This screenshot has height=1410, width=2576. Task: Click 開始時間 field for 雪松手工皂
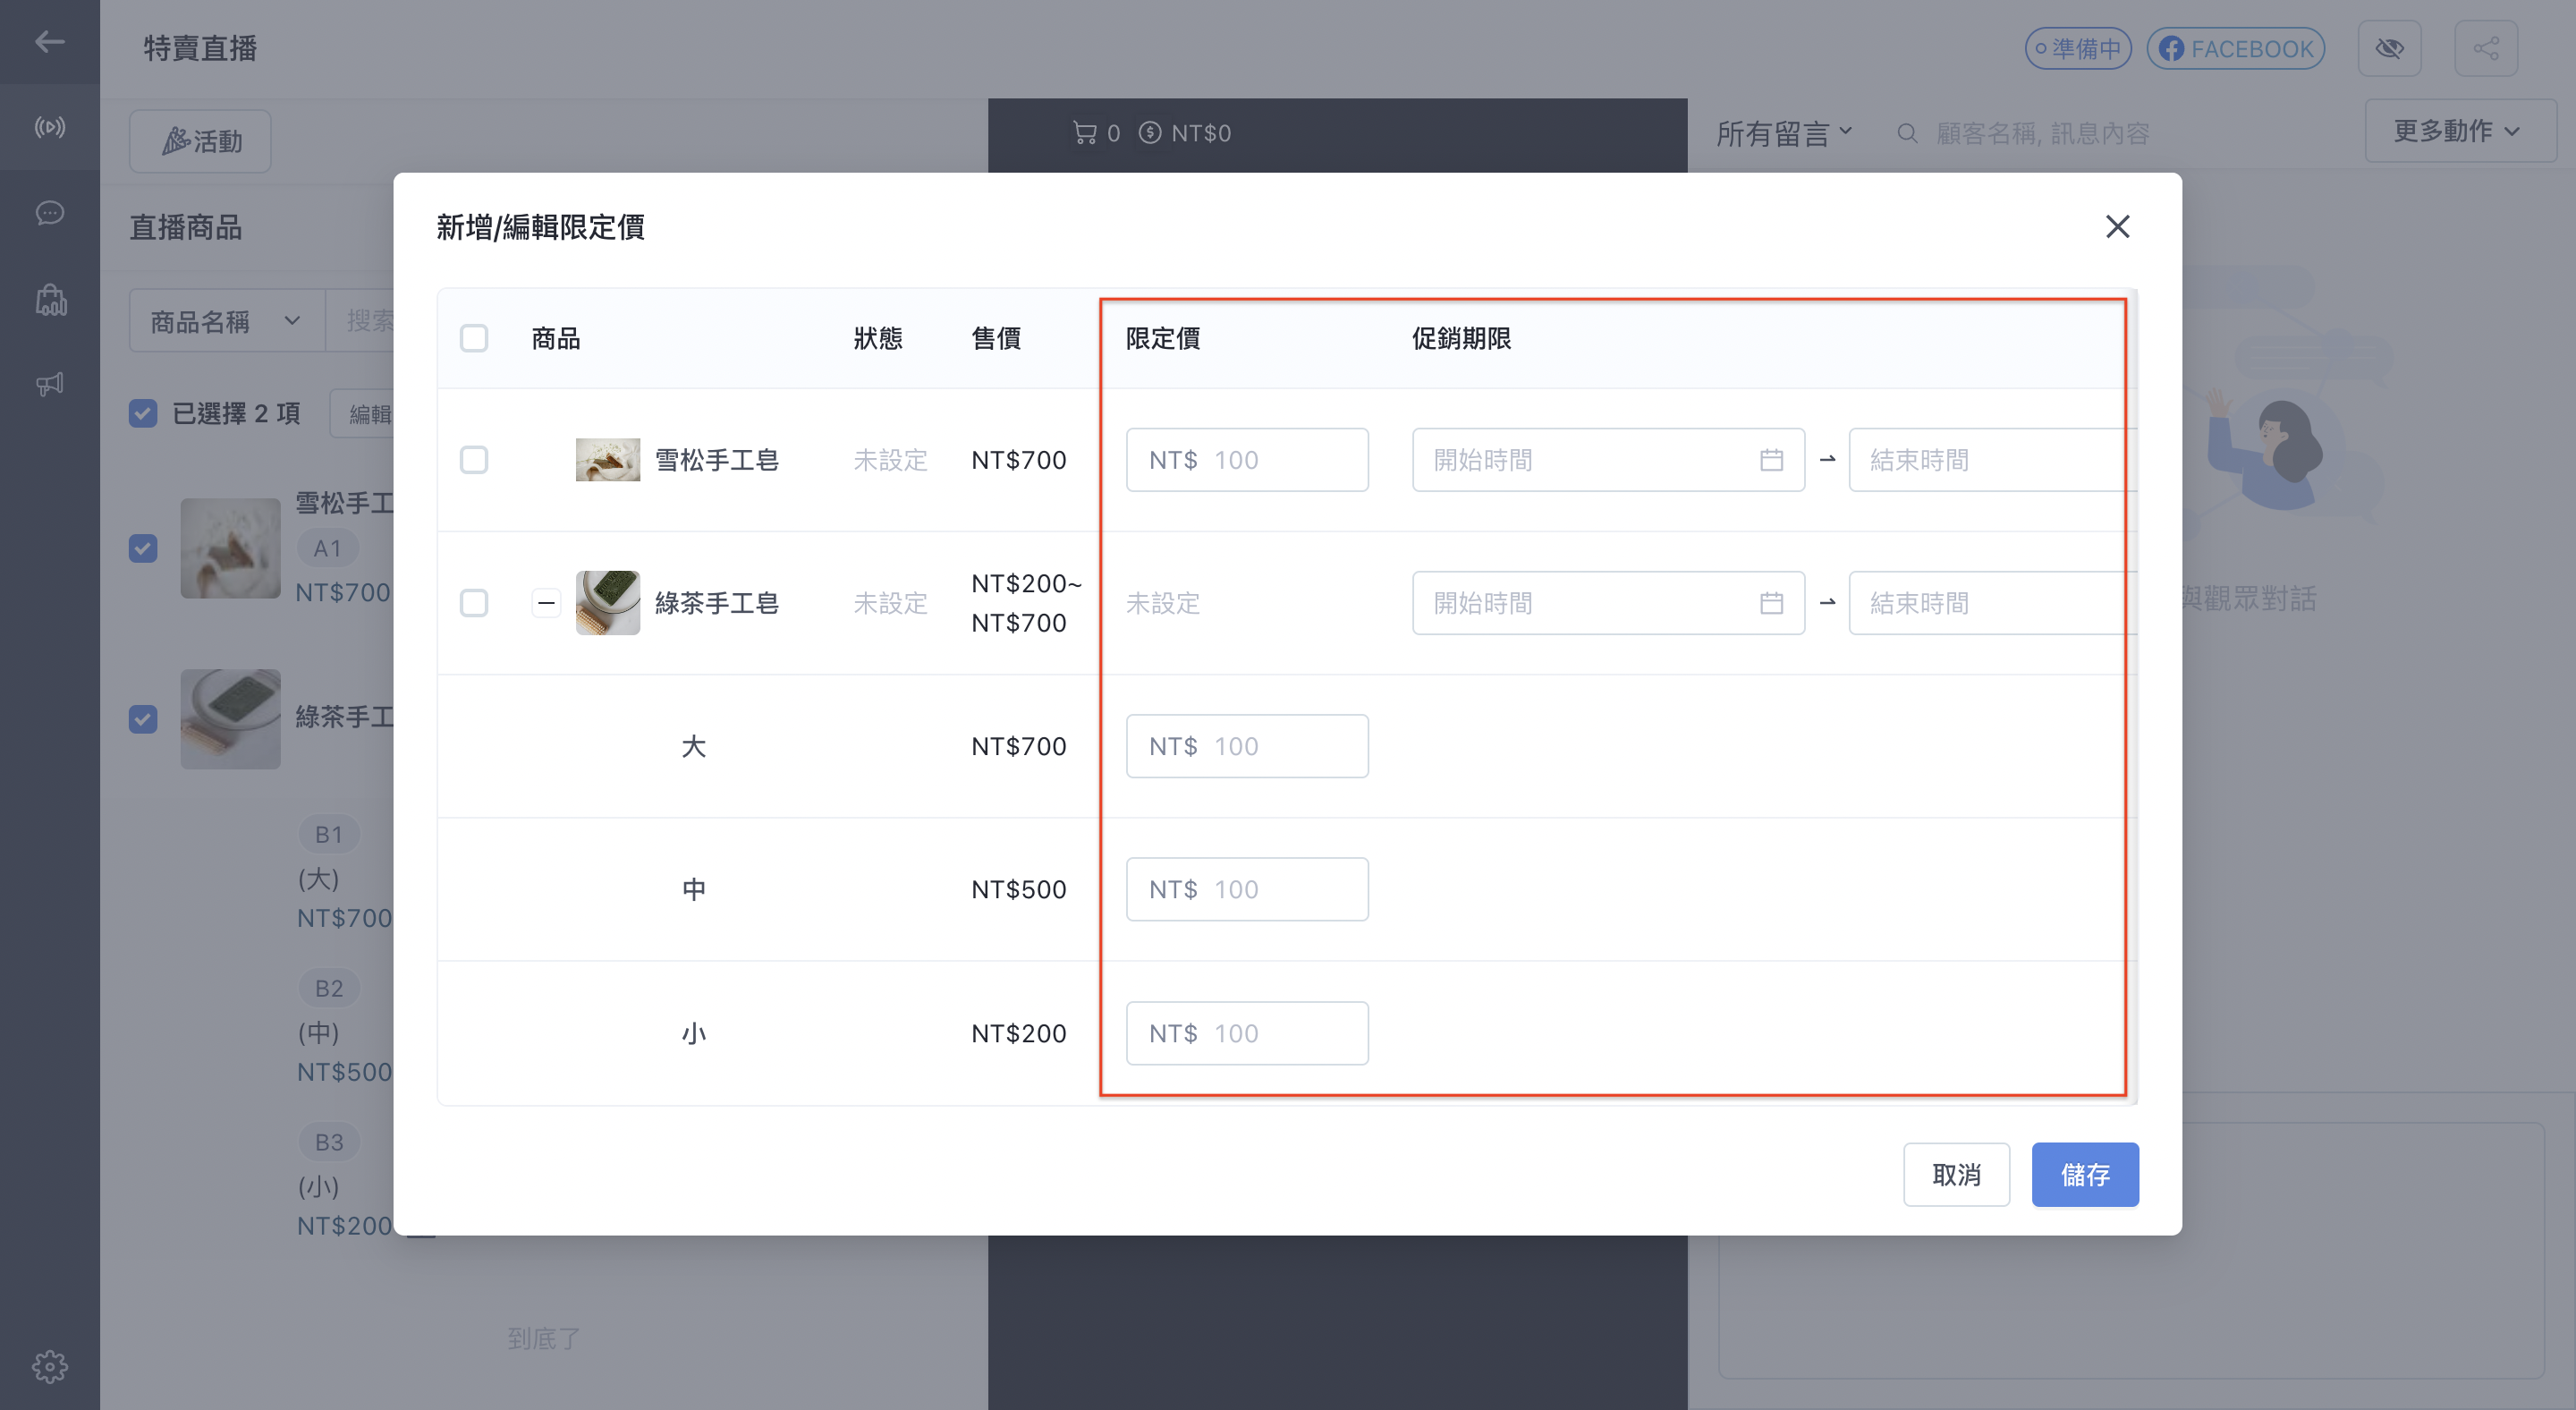click(1608, 460)
